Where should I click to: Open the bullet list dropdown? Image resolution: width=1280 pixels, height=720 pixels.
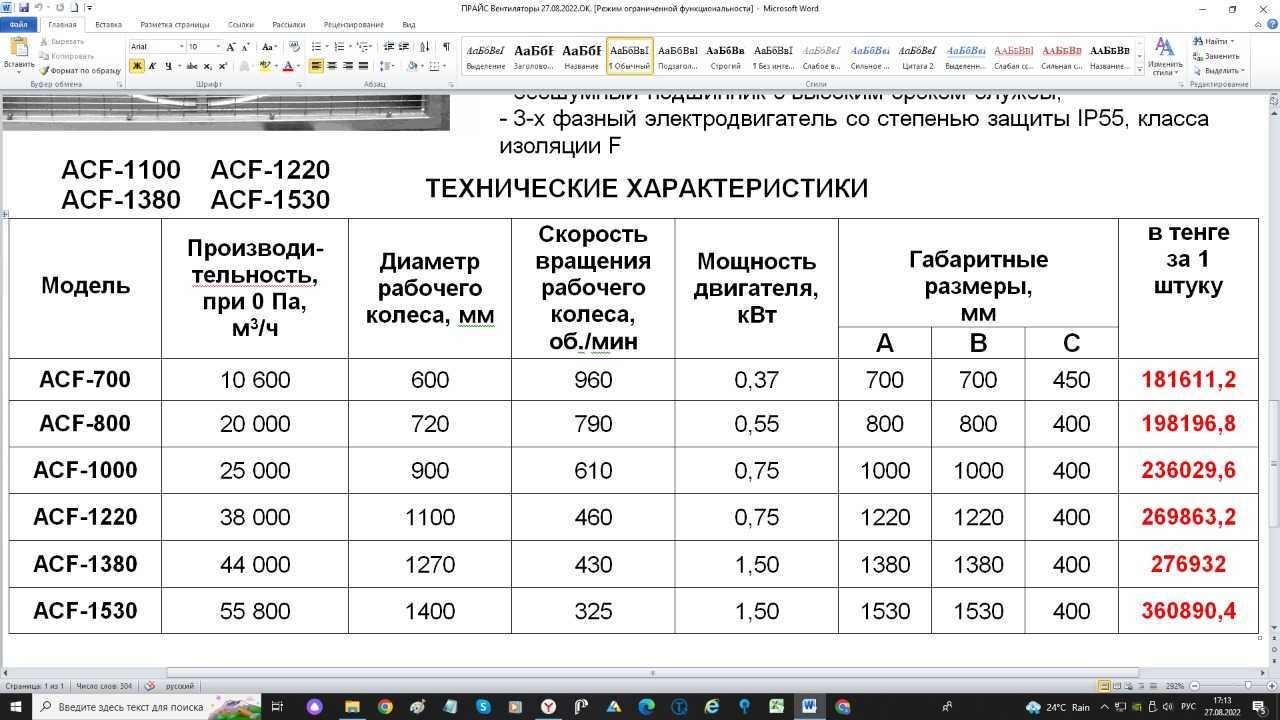(327, 47)
